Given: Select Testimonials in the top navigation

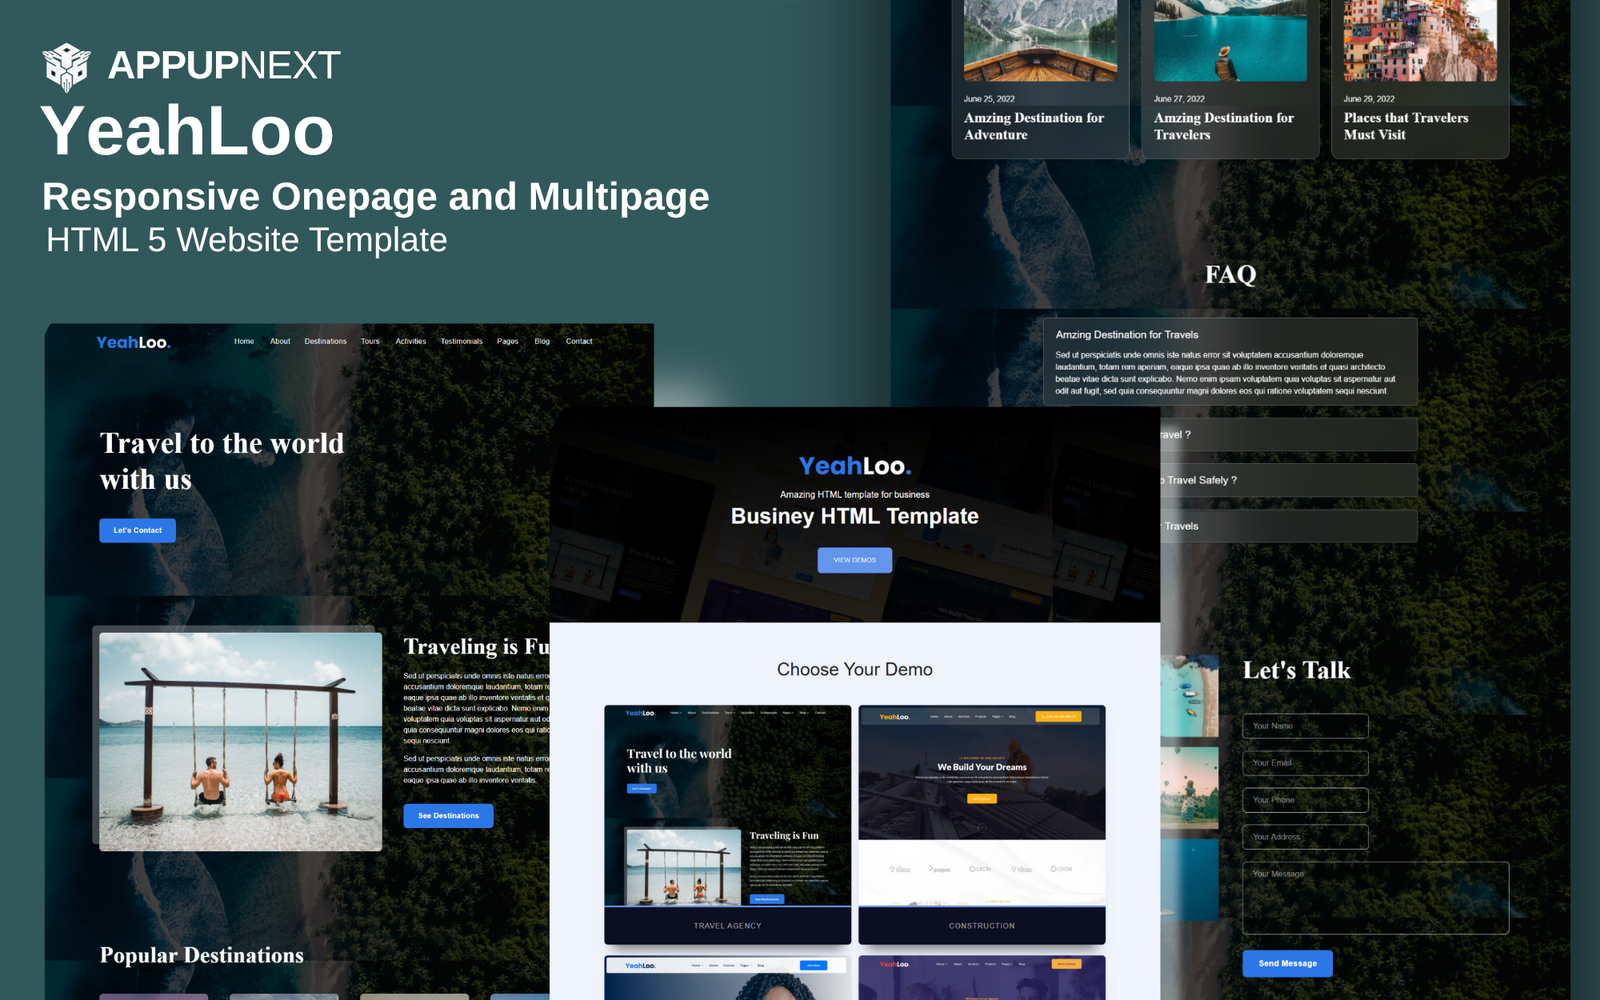Looking at the screenshot, I should click(461, 342).
